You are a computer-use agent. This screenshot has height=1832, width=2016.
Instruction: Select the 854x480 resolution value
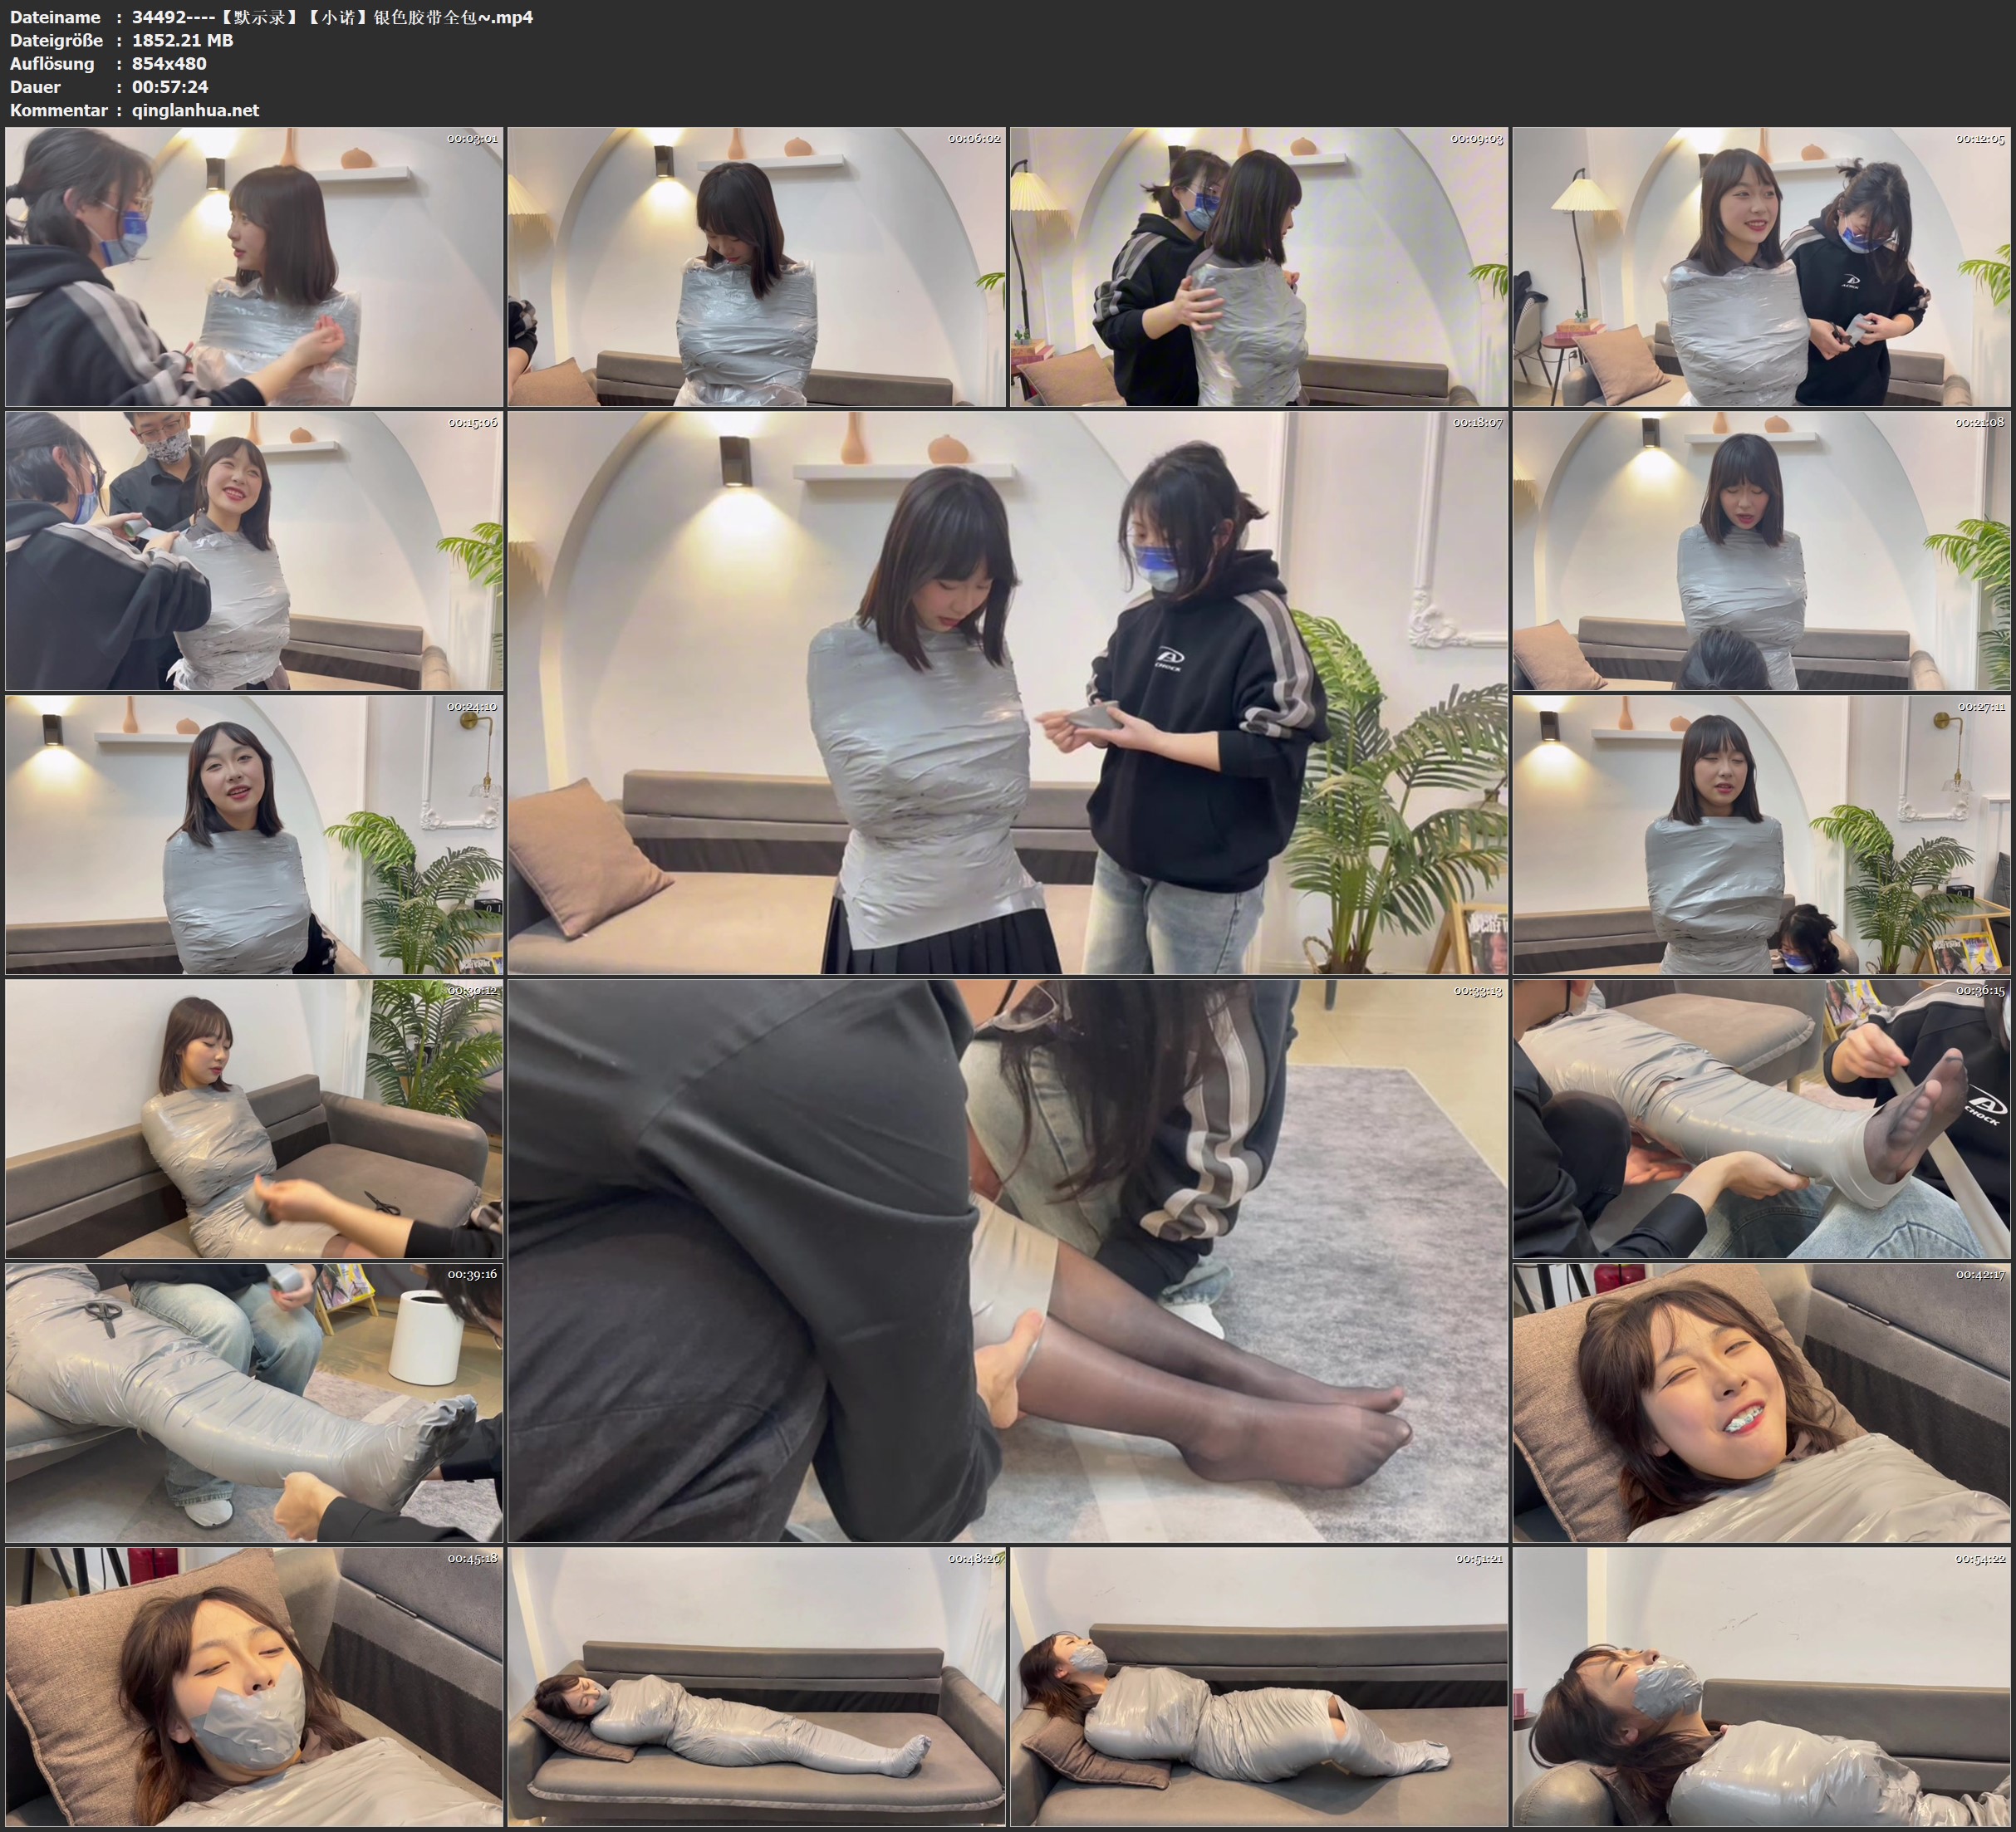(169, 63)
